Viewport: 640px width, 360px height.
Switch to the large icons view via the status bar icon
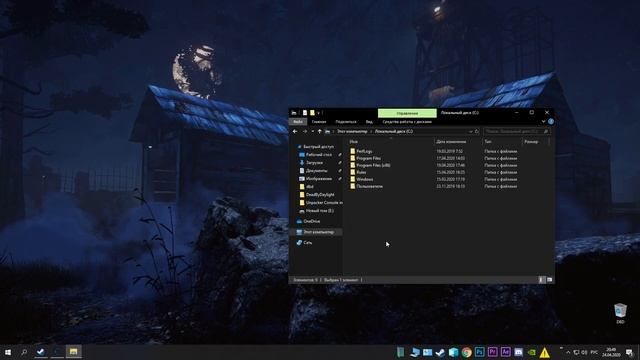549,280
